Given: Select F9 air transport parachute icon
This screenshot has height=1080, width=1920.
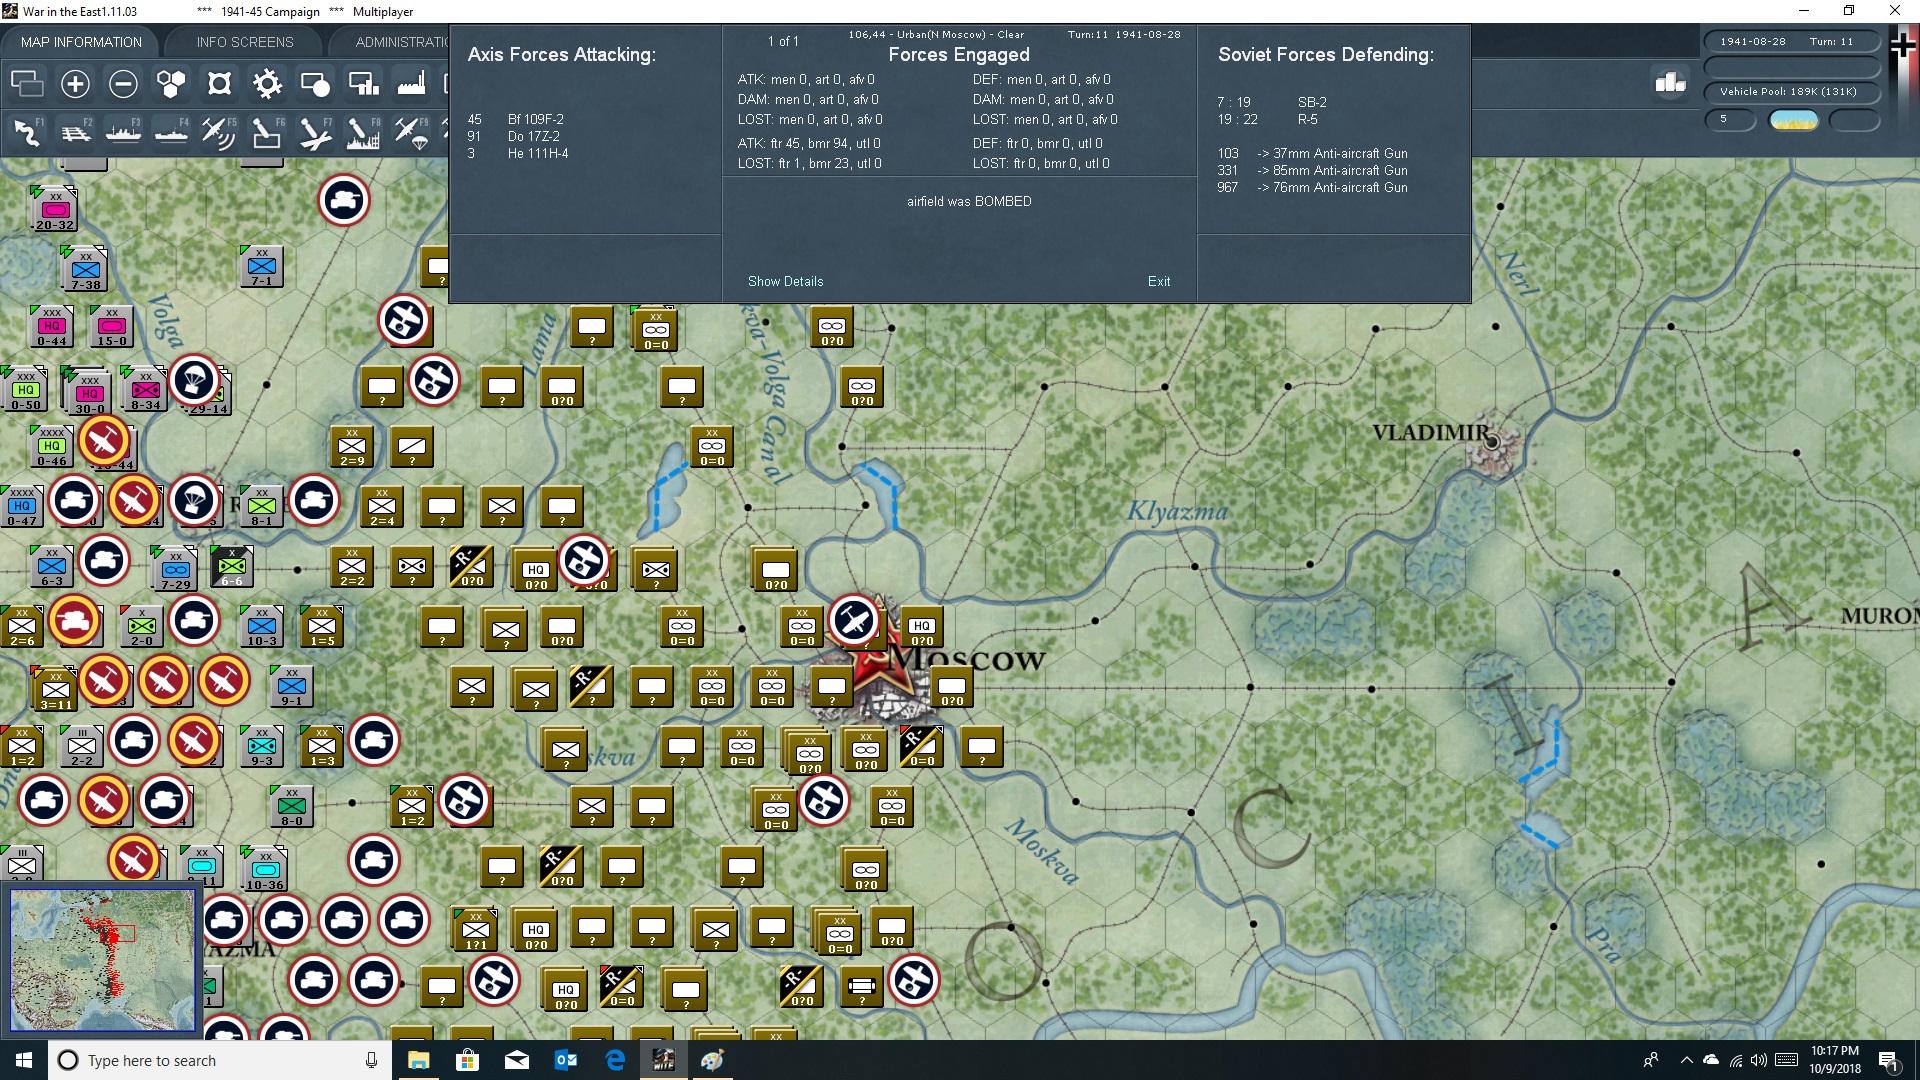Looking at the screenshot, I should pyautogui.click(x=411, y=132).
